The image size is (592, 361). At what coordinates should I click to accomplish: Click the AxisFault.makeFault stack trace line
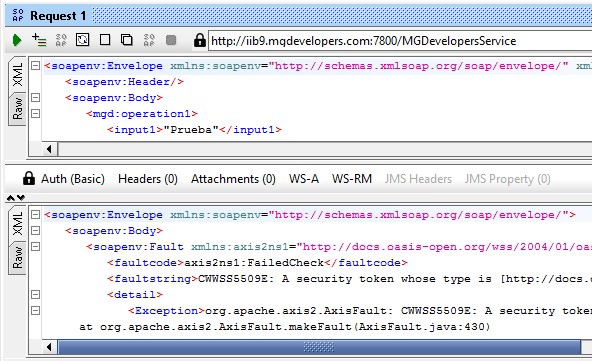coord(285,327)
